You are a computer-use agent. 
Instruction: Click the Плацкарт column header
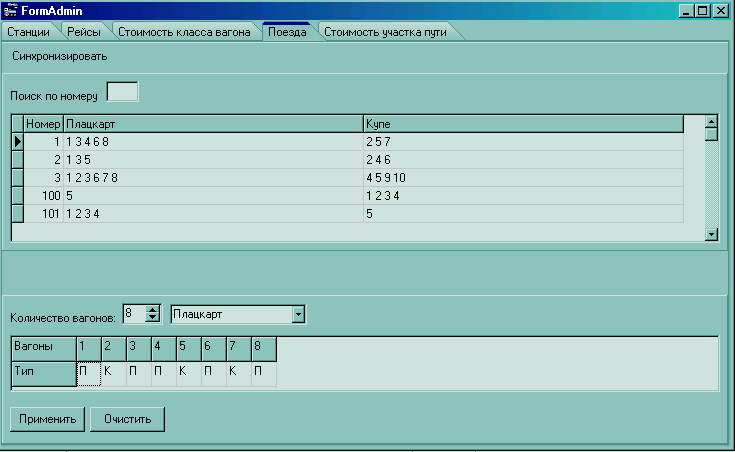213,124
